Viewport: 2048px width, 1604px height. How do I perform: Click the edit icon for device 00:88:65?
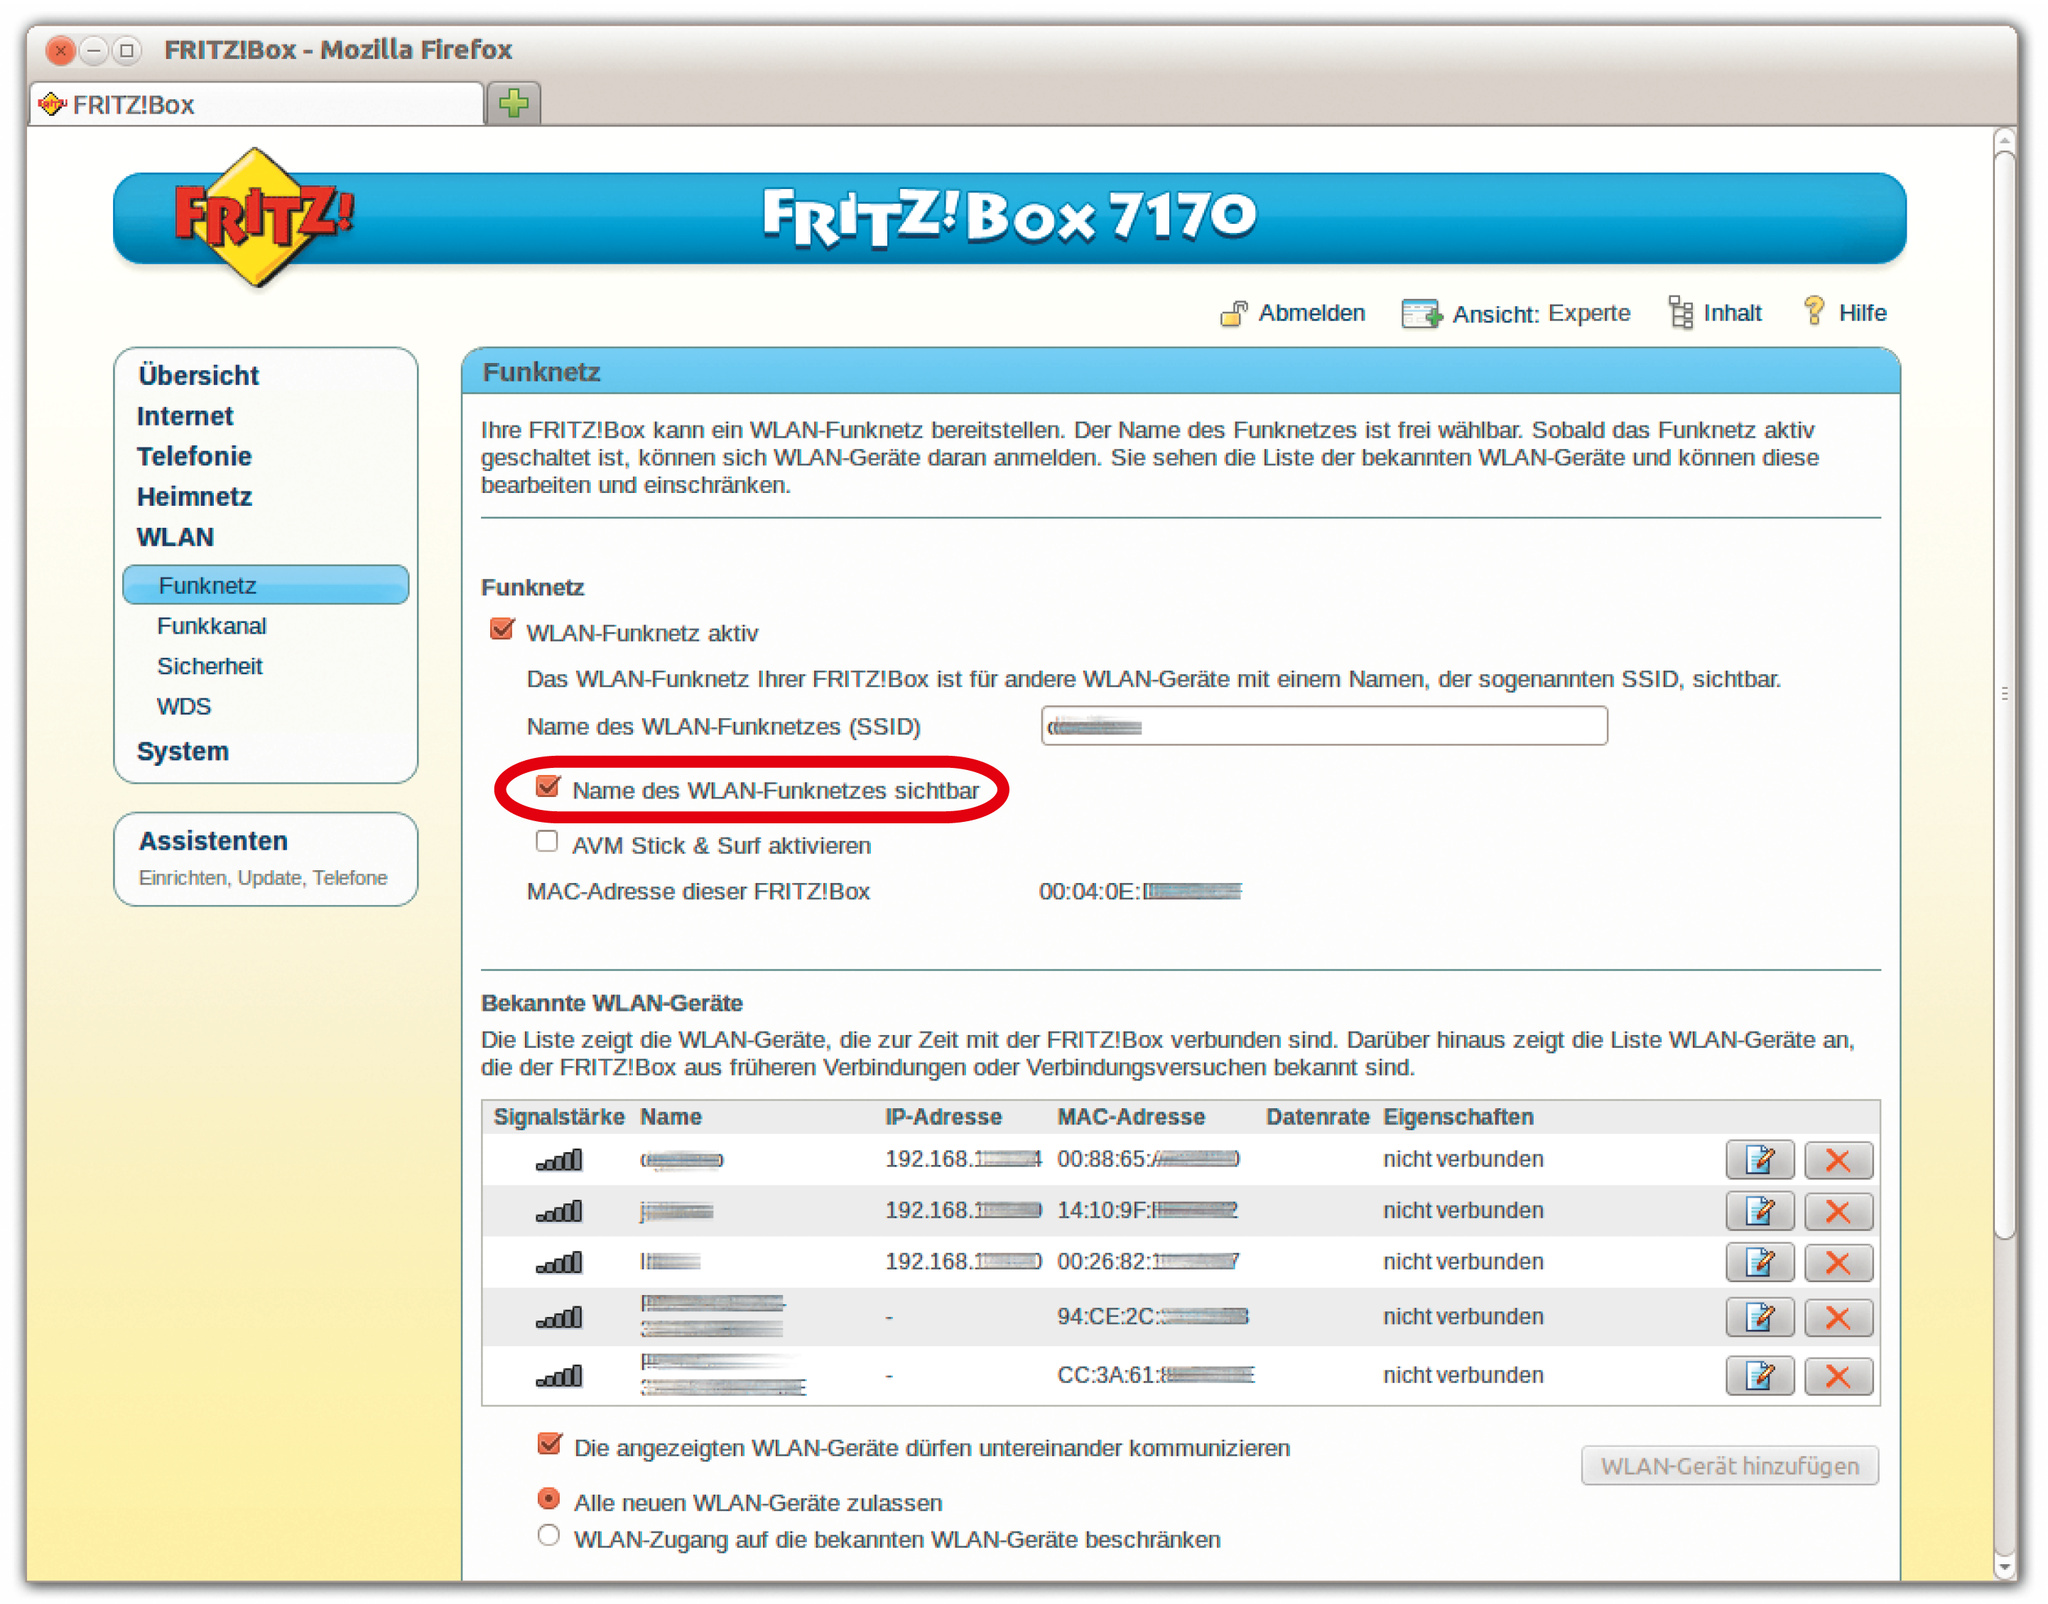(x=1759, y=1160)
